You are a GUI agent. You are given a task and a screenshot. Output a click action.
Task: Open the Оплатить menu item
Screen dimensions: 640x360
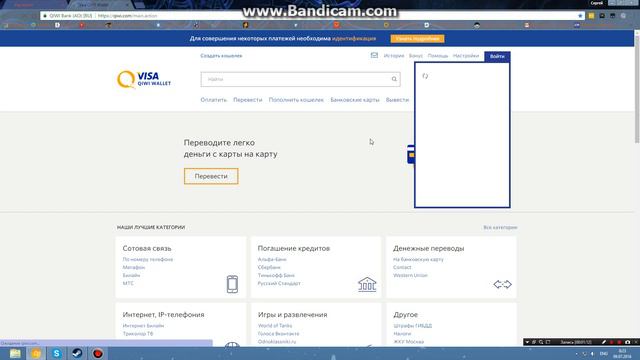213,100
